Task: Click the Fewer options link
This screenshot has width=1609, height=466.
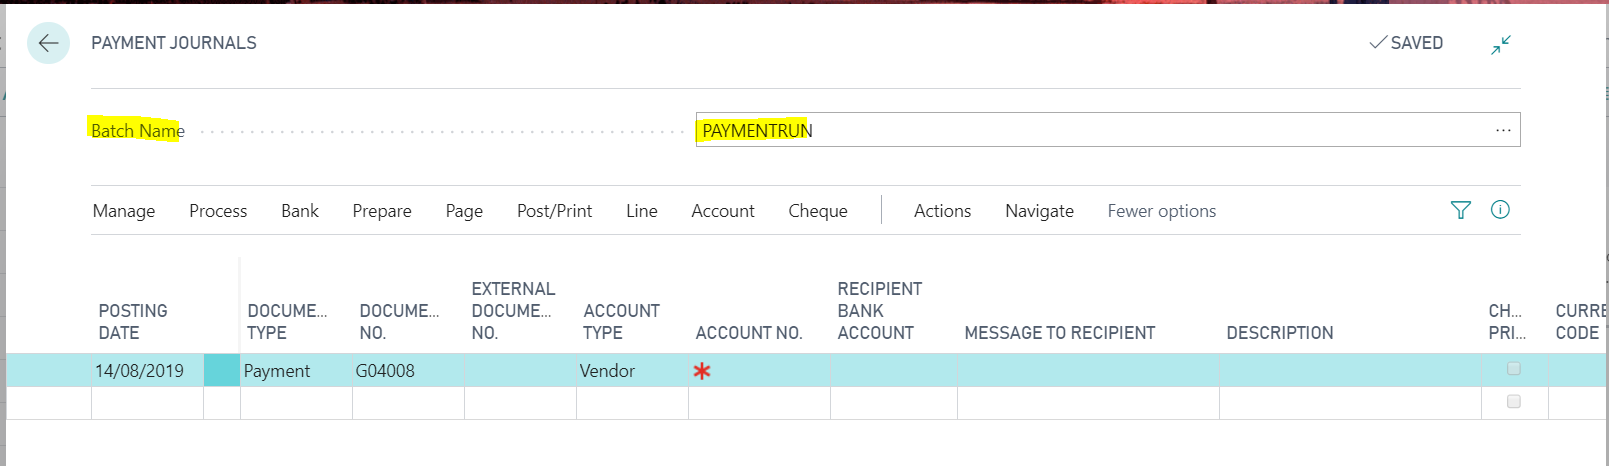Action: click(x=1161, y=211)
